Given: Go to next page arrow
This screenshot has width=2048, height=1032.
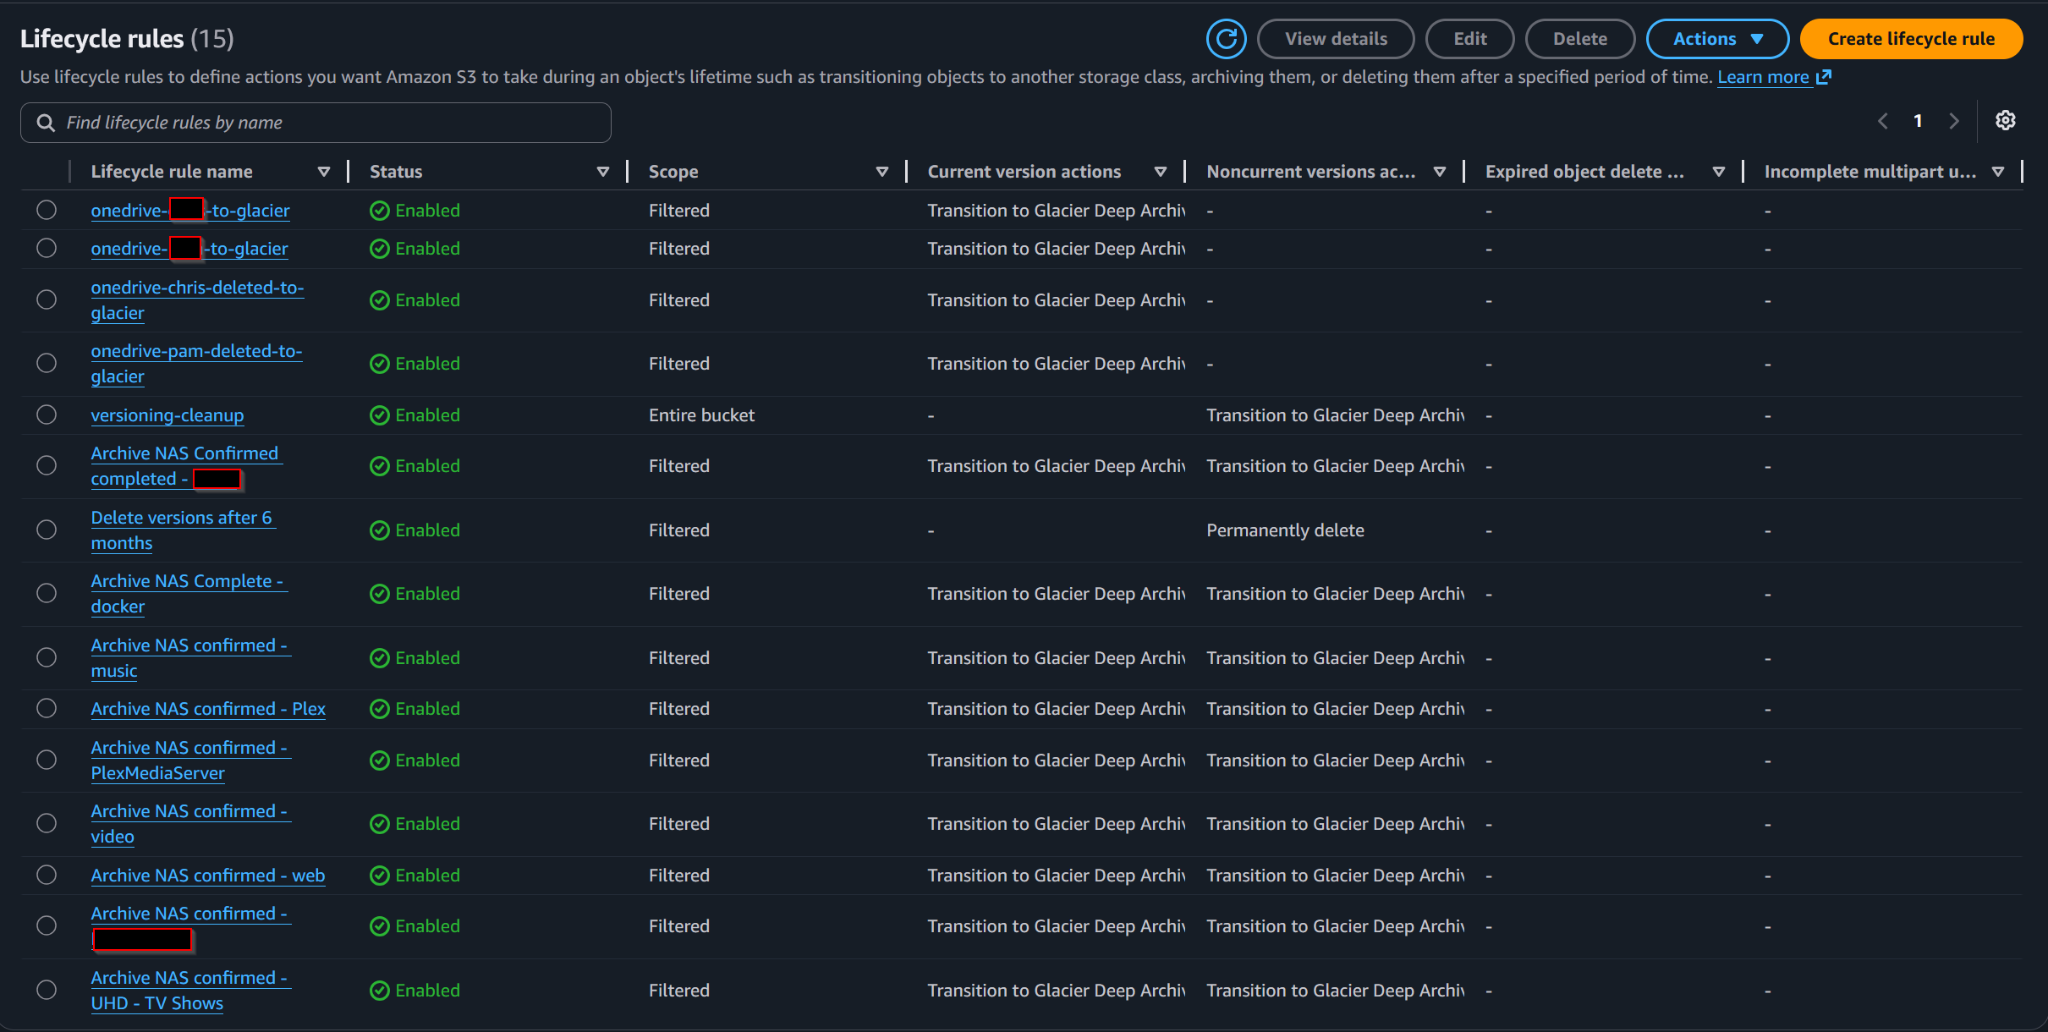Looking at the screenshot, I should point(1953,121).
